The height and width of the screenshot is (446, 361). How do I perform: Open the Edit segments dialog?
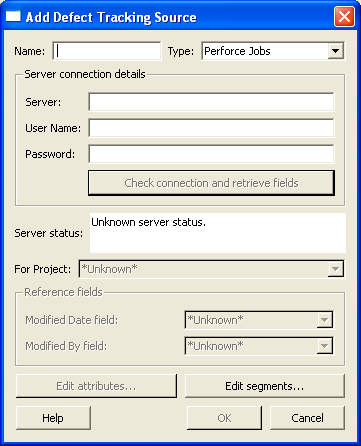(265, 386)
